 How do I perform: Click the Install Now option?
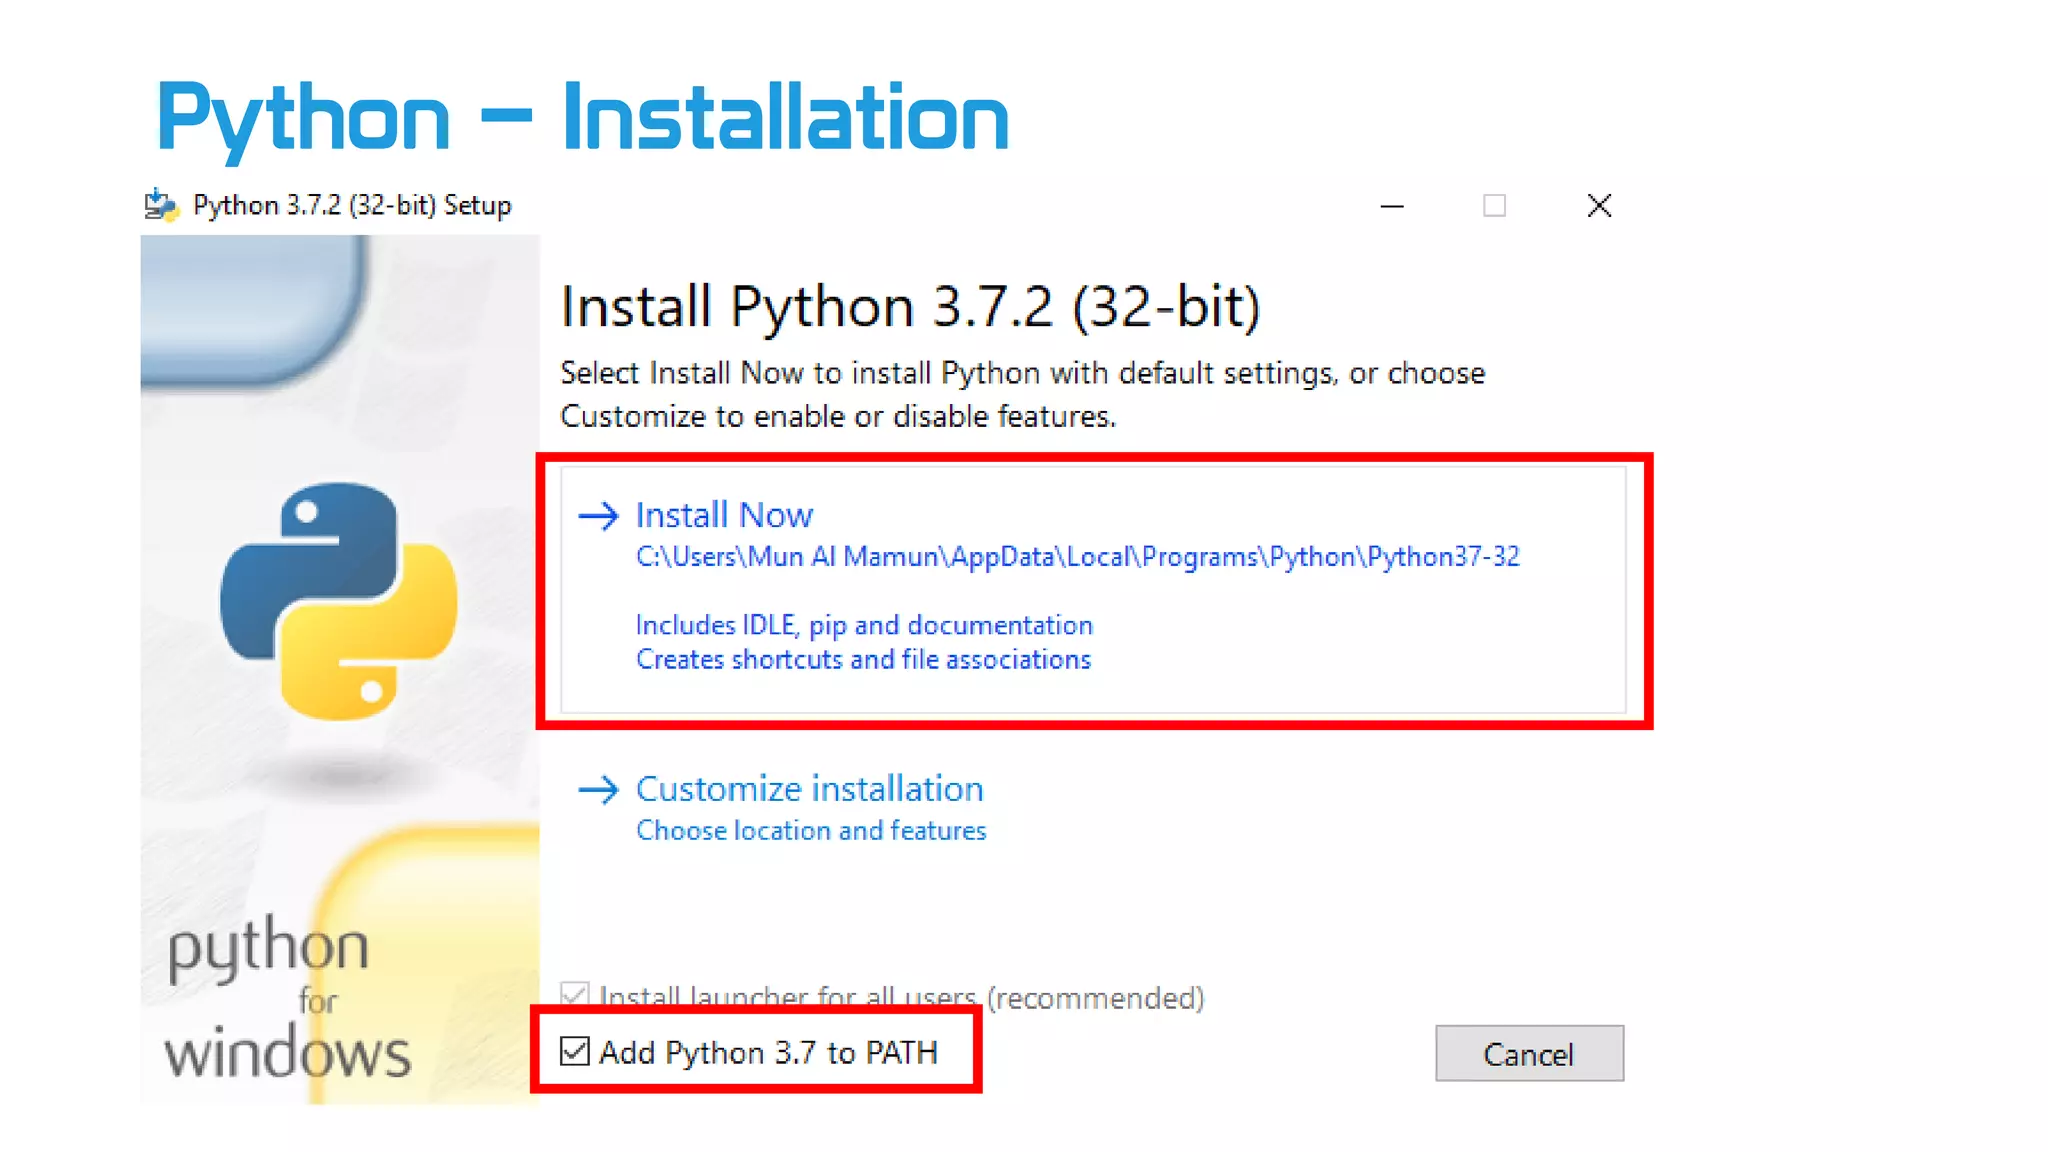pos(1093,590)
